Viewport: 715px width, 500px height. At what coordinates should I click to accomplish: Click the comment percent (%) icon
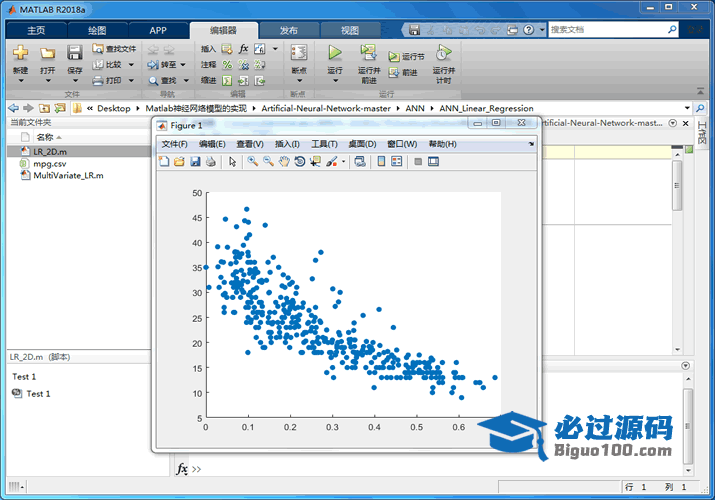pyautogui.click(x=227, y=65)
